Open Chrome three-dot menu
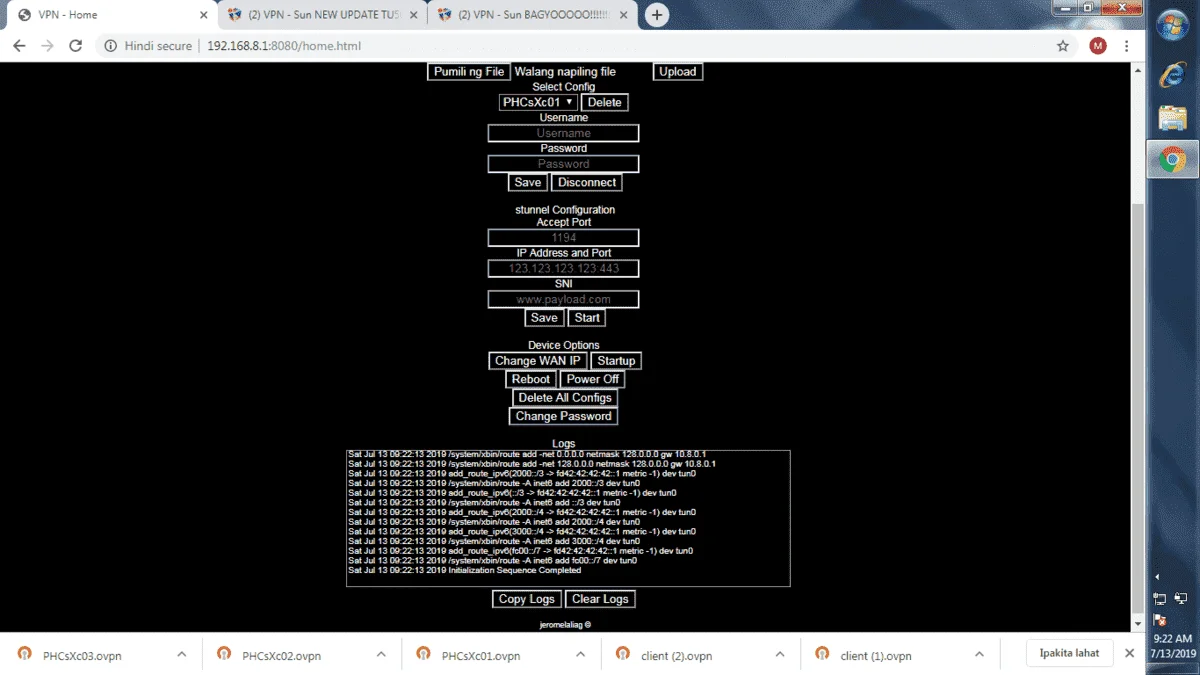1200x675 pixels. [x=1127, y=46]
